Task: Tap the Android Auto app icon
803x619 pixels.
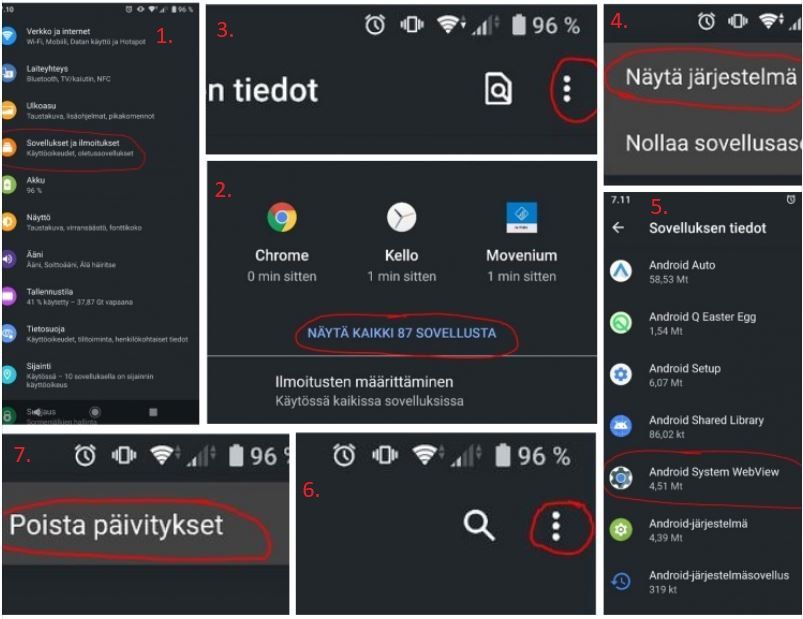Action: tap(621, 271)
